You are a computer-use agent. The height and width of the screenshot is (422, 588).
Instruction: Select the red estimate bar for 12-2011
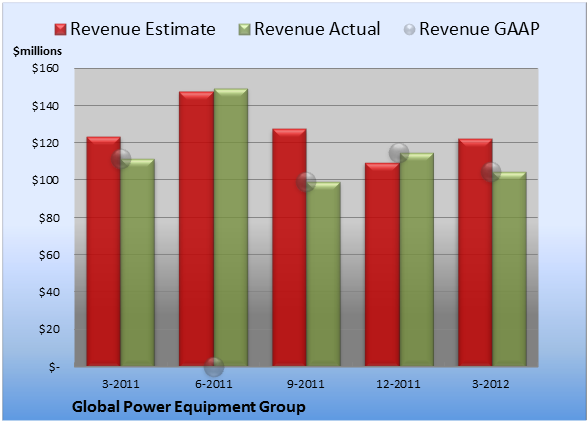[x=382, y=264]
